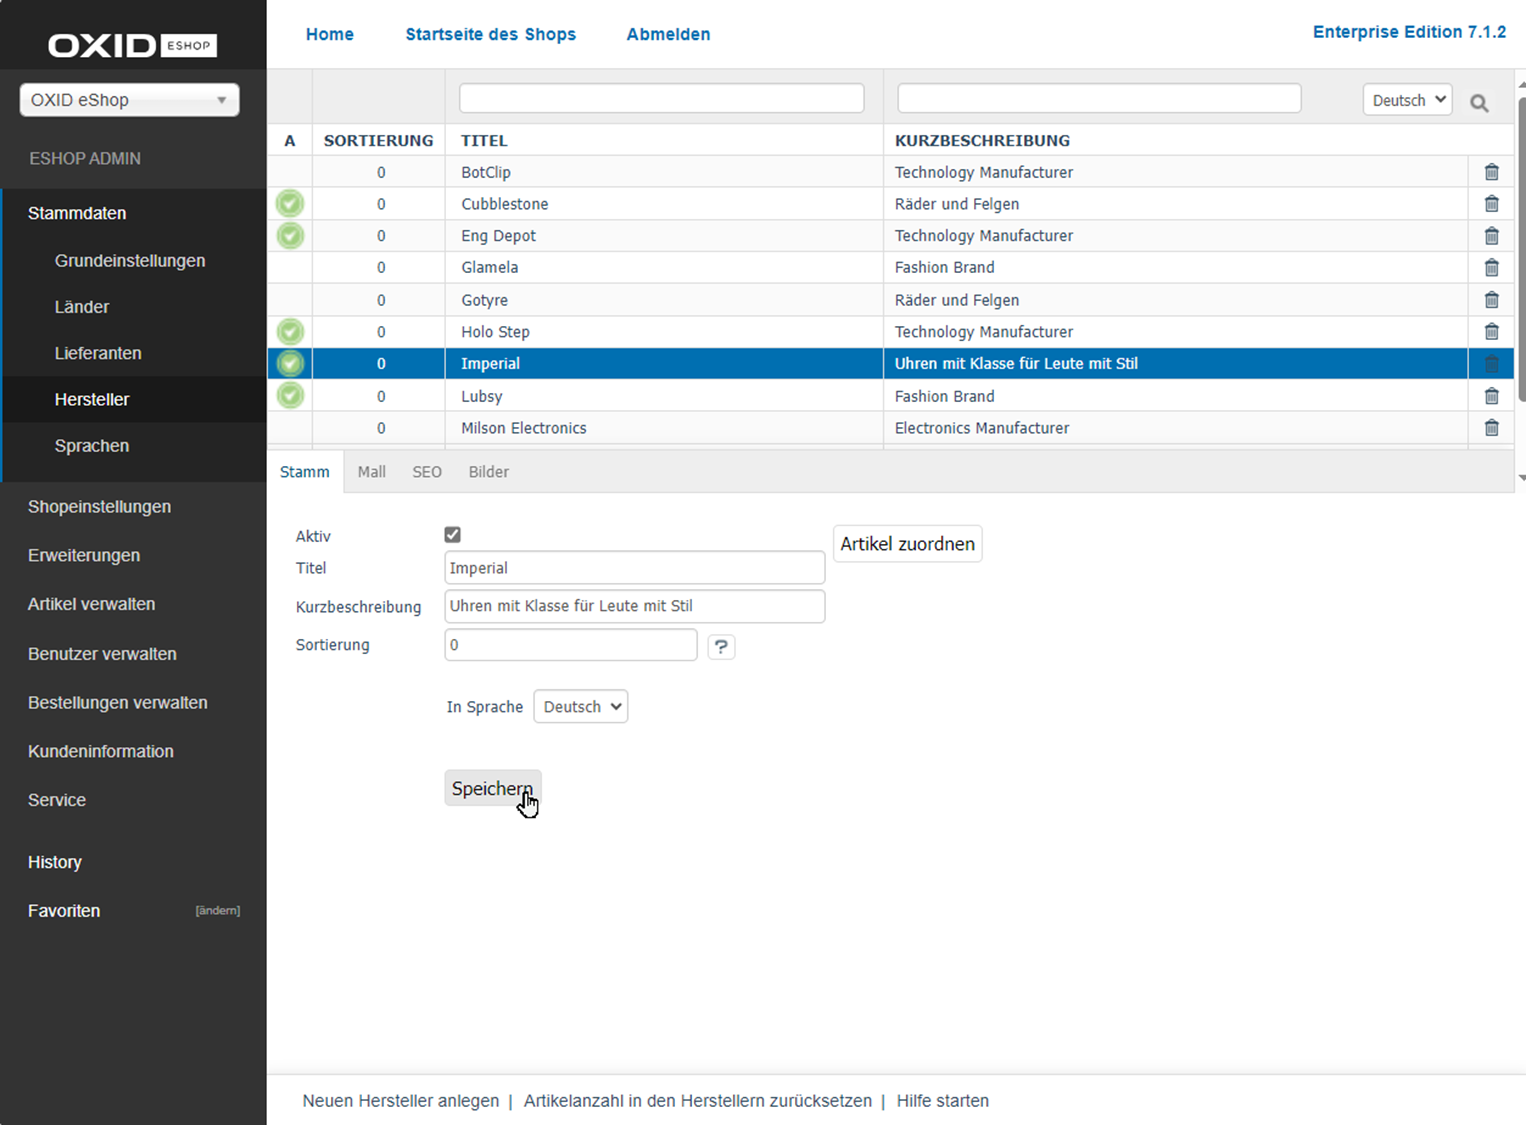Delete the BotClip manufacturer via trash icon
1526x1125 pixels.
point(1491,172)
